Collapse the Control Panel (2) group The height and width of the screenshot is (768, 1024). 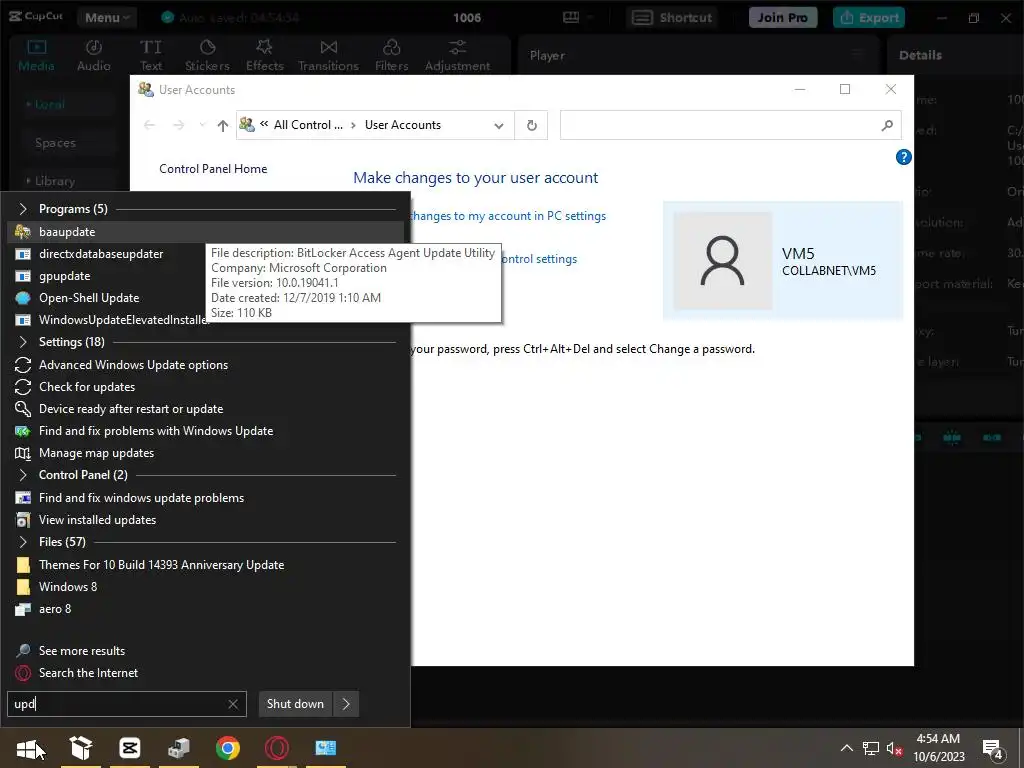click(x=23, y=475)
